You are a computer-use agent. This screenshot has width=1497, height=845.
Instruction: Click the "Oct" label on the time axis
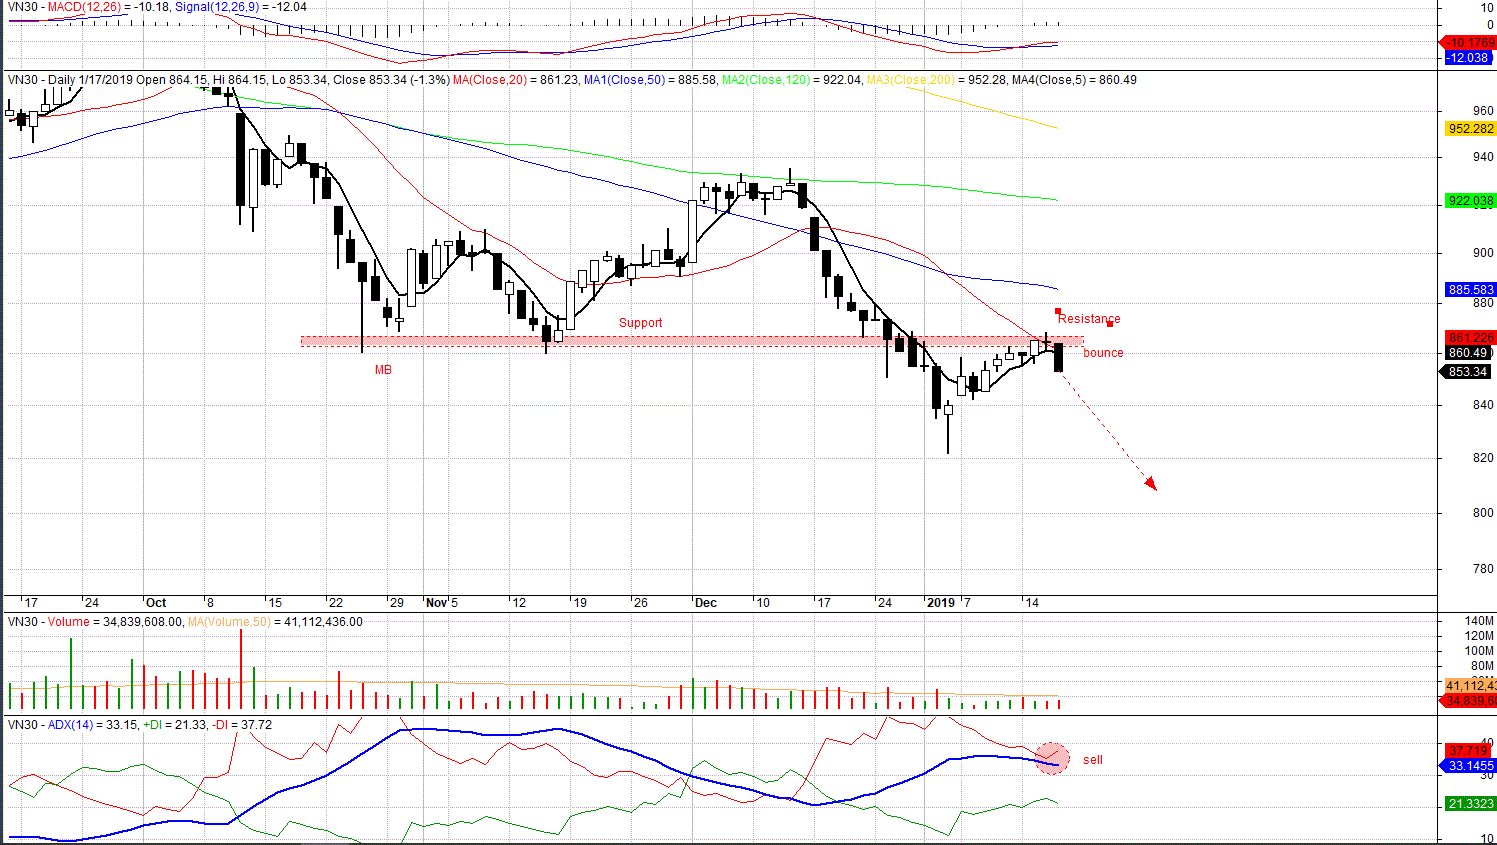pyautogui.click(x=156, y=603)
